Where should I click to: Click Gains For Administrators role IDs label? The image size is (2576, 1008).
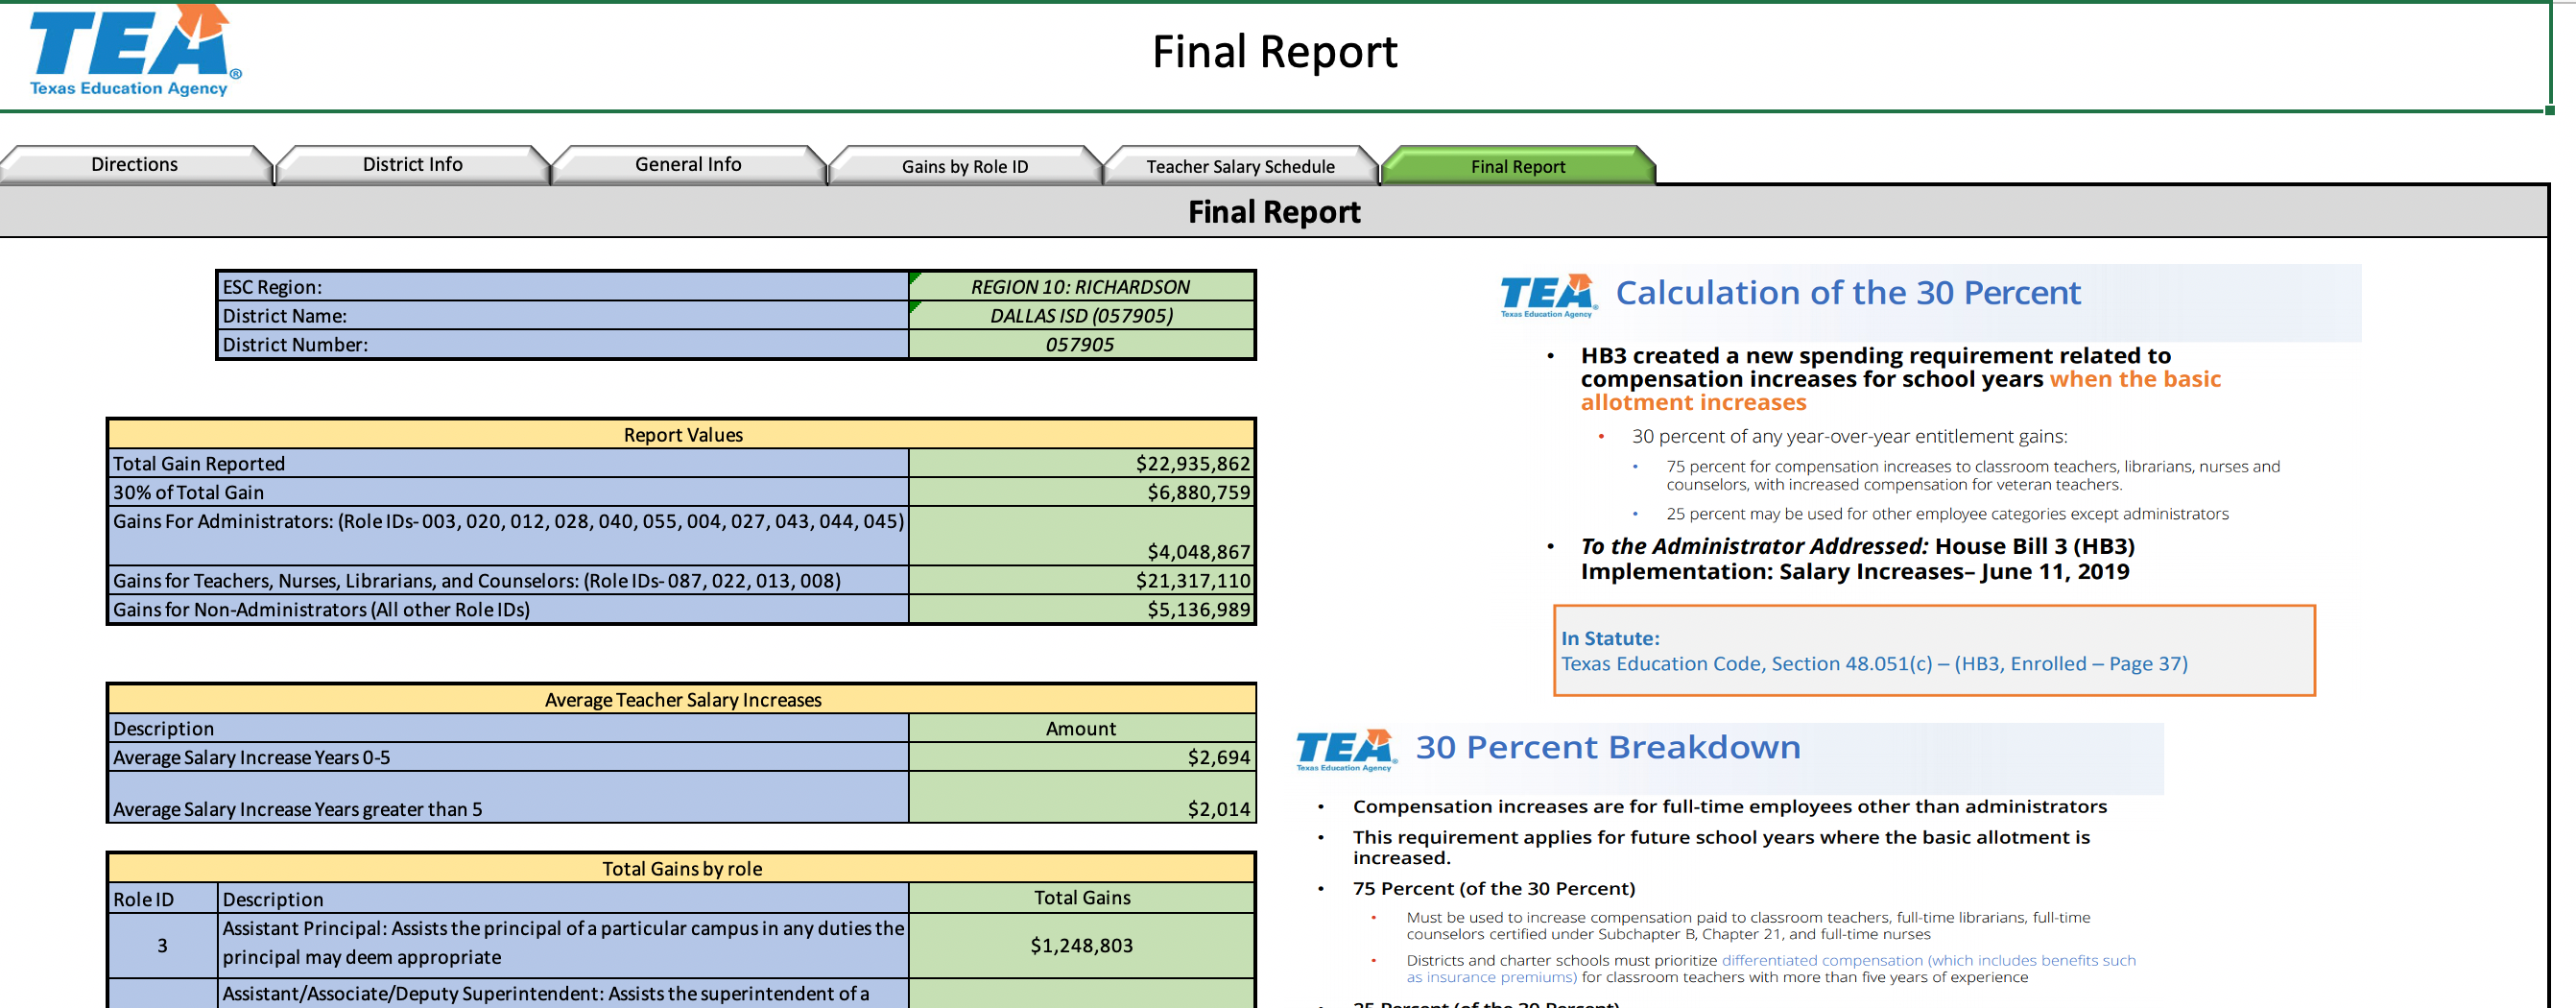(x=508, y=536)
